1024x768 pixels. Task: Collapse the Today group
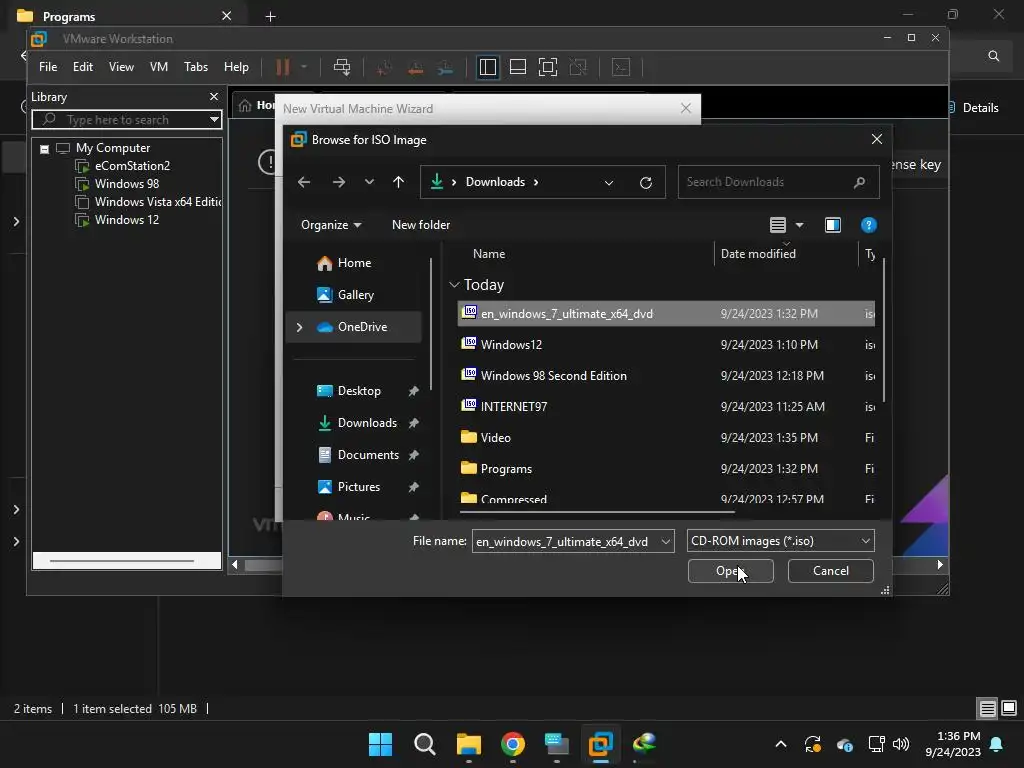tap(455, 285)
